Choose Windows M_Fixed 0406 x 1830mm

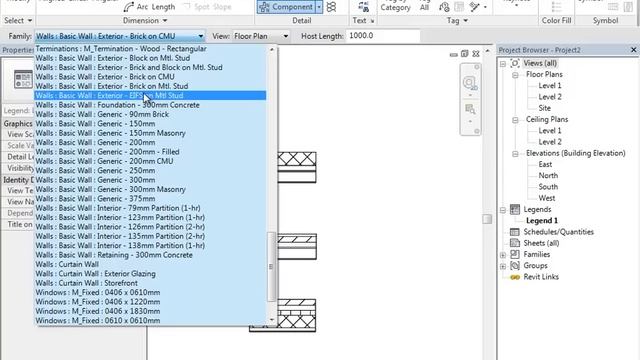click(x=150, y=311)
